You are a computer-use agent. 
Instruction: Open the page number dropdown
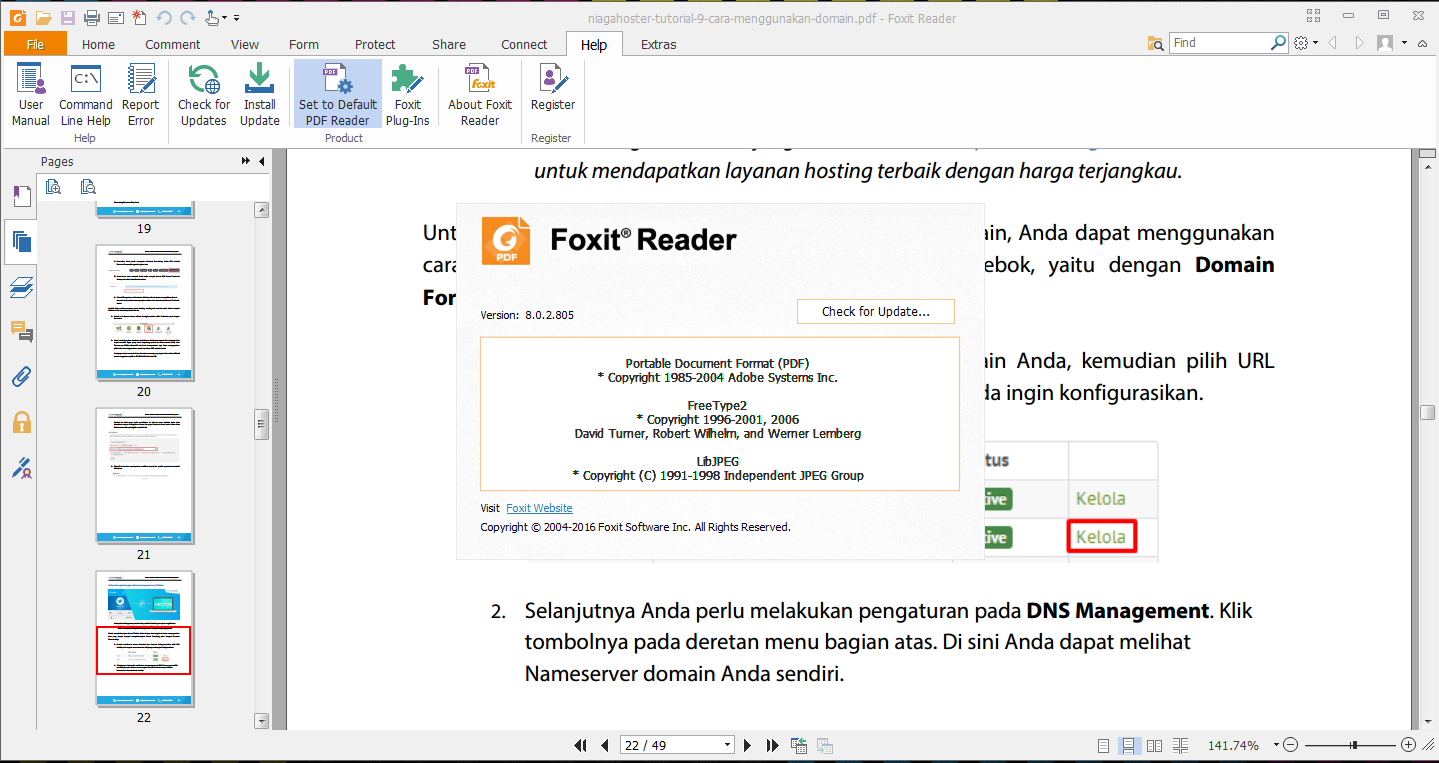pyautogui.click(x=727, y=745)
